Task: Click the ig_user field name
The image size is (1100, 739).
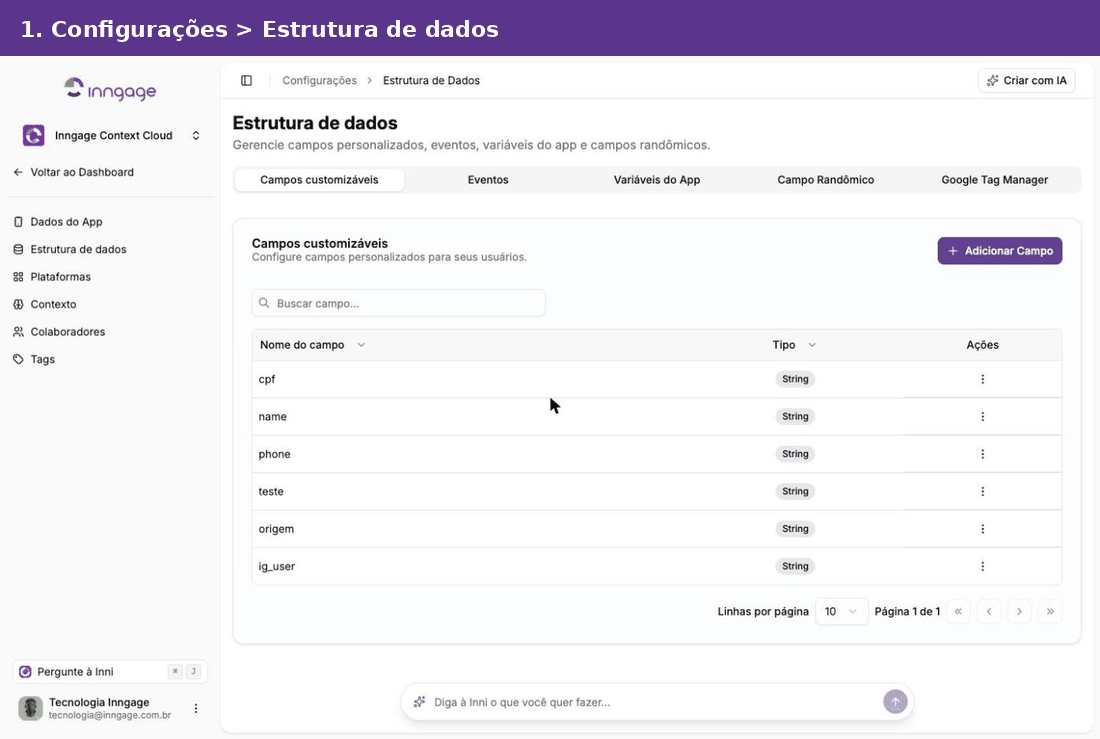Action: point(276,566)
